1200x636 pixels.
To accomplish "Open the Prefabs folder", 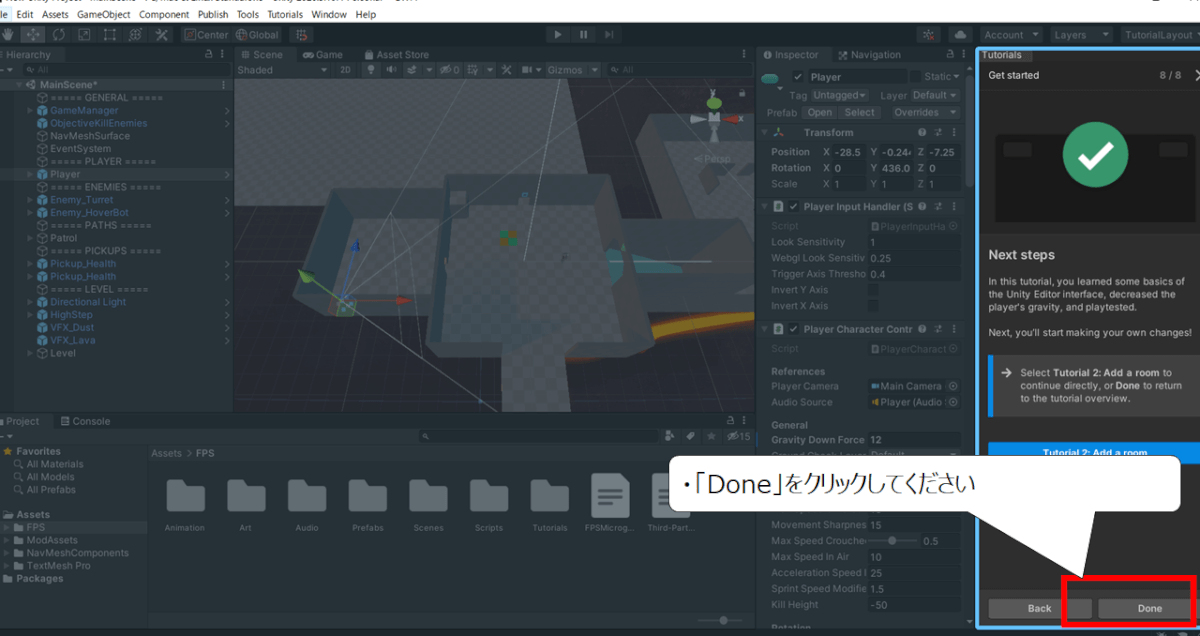I will click(368, 505).
